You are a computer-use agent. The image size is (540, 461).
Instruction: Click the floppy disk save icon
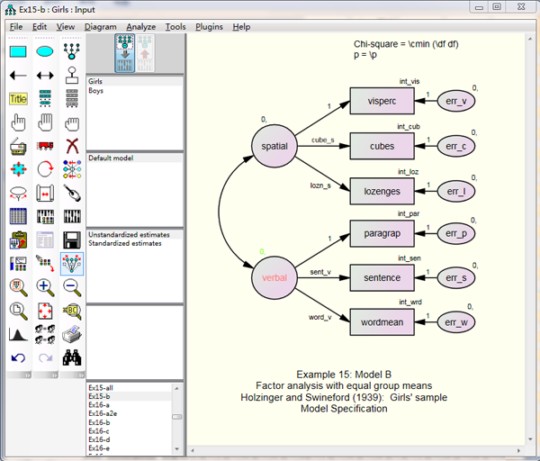point(72,240)
